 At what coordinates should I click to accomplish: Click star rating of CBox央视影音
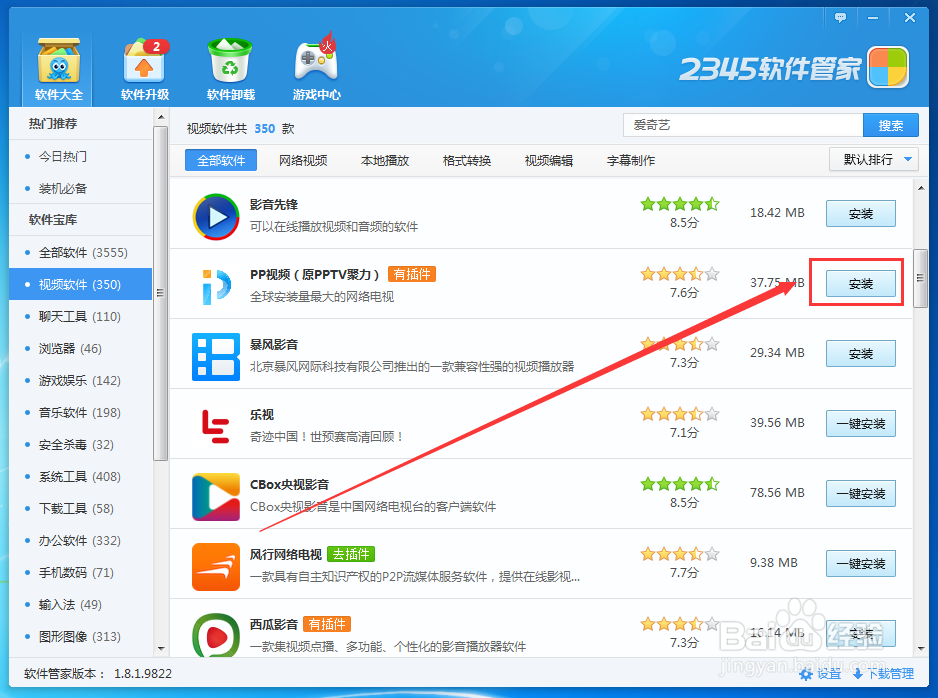680,484
